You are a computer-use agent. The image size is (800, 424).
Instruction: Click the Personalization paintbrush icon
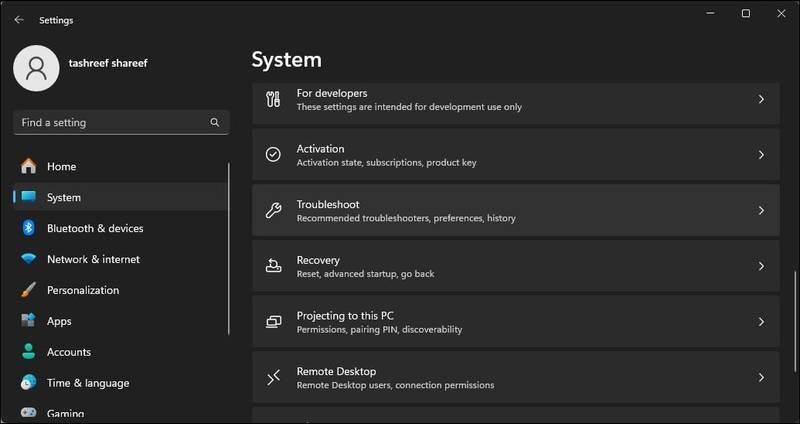pyautogui.click(x=28, y=290)
